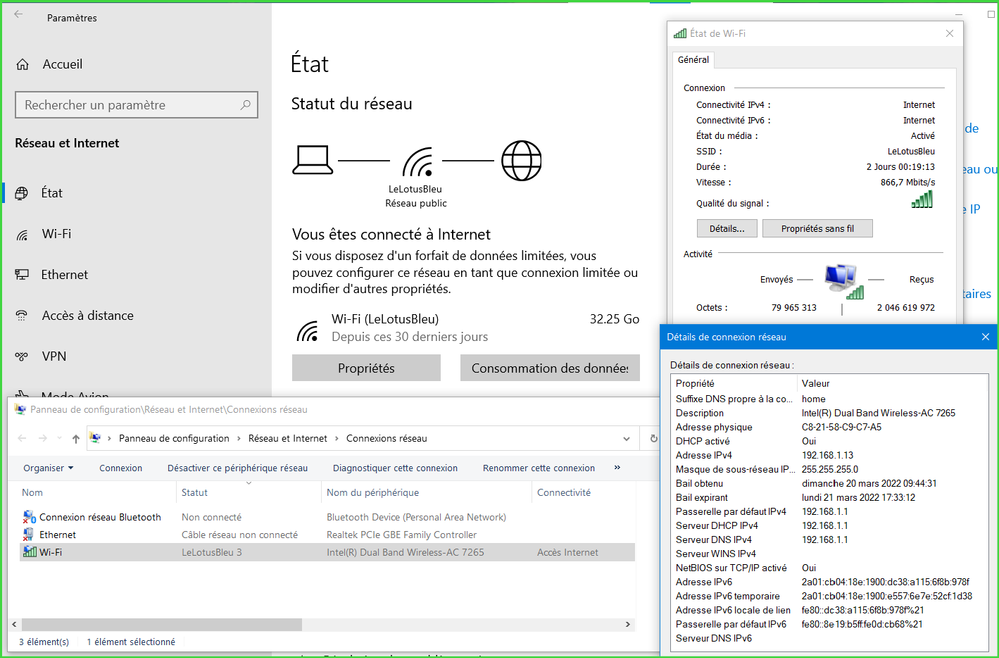Click the Propriétés sans fil button
This screenshot has width=999, height=658.
pos(817,229)
